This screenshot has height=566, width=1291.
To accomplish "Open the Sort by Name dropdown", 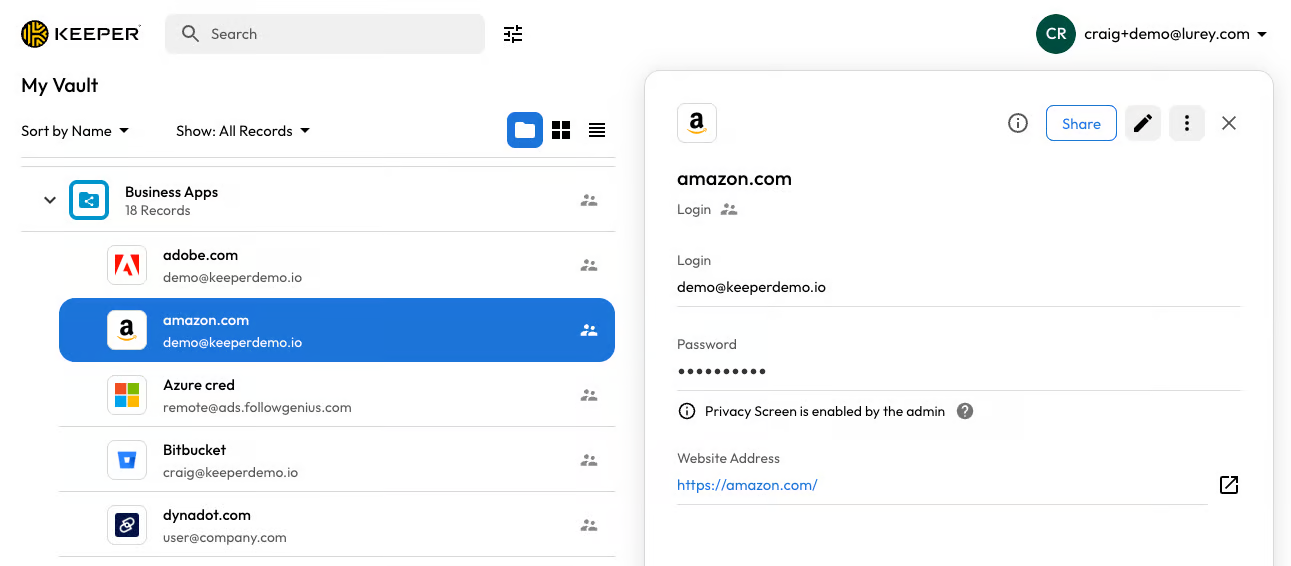I will coord(75,131).
